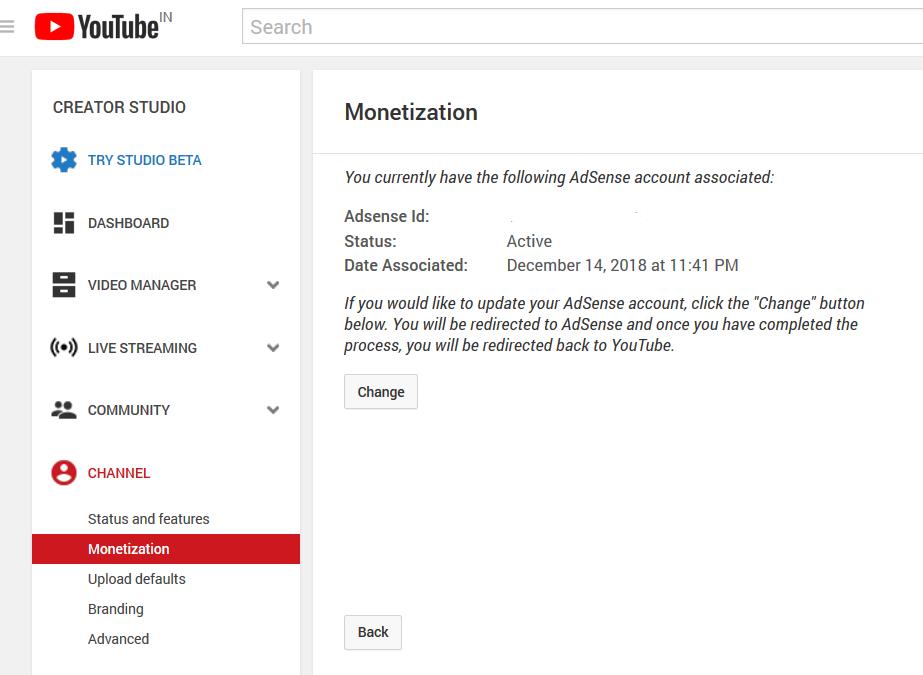
Task: Click the Live Streaming broadcast icon
Action: (x=64, y=348)
